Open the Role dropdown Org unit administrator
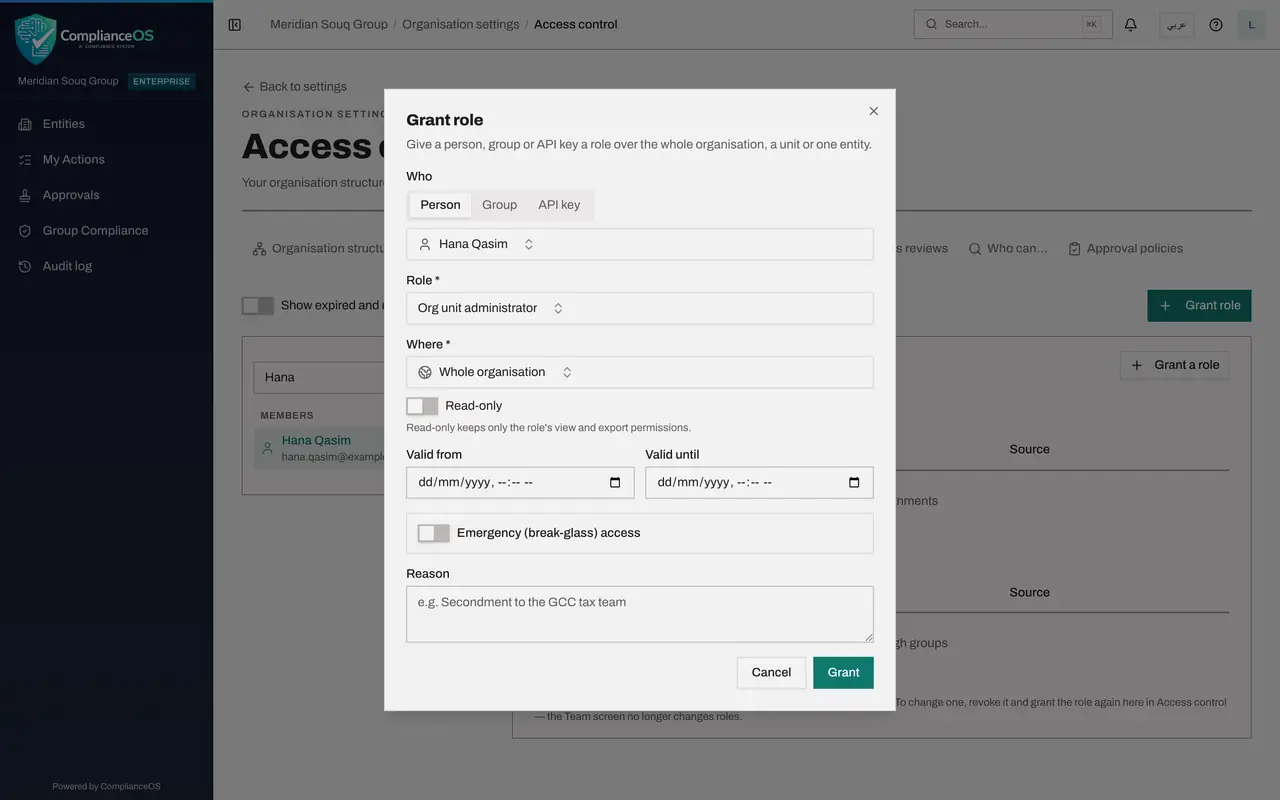 (640, 308)
